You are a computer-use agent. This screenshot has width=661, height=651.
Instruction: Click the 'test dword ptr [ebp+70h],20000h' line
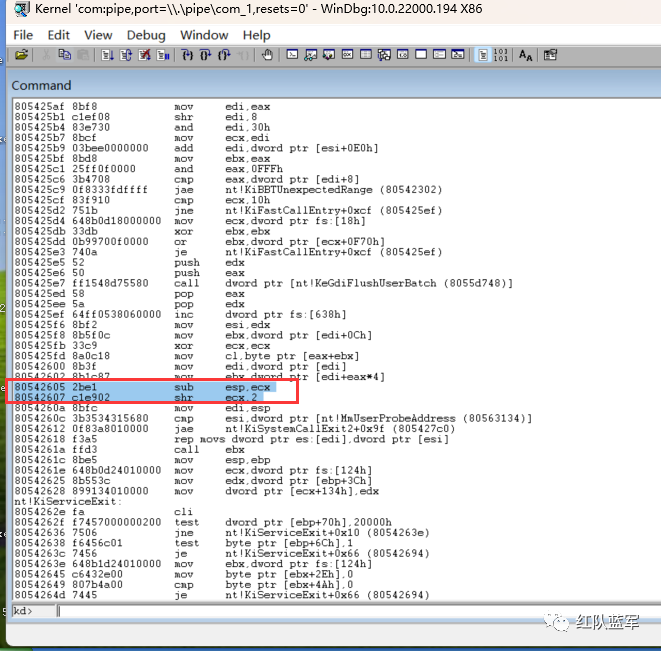[203, 522]
